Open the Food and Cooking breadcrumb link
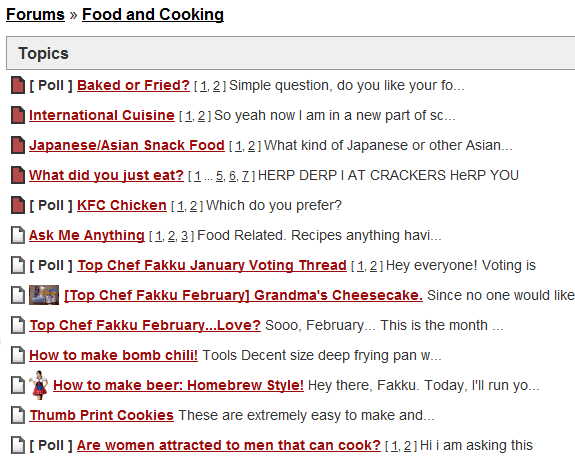The width and height of the screenshot is (575, 461). (x=153, y=15)
